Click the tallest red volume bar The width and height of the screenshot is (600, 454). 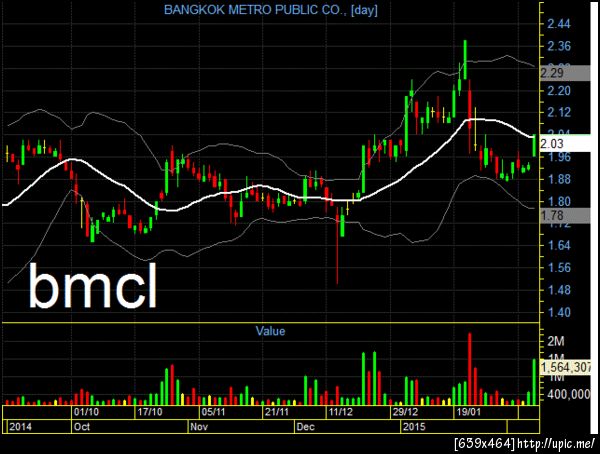[x=470, y=369]
